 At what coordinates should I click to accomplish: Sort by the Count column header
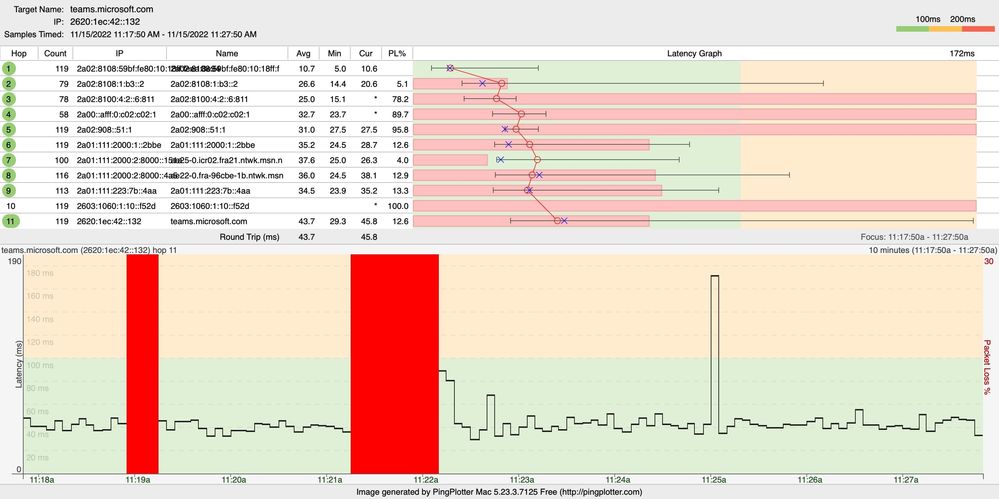click(55, 54)
